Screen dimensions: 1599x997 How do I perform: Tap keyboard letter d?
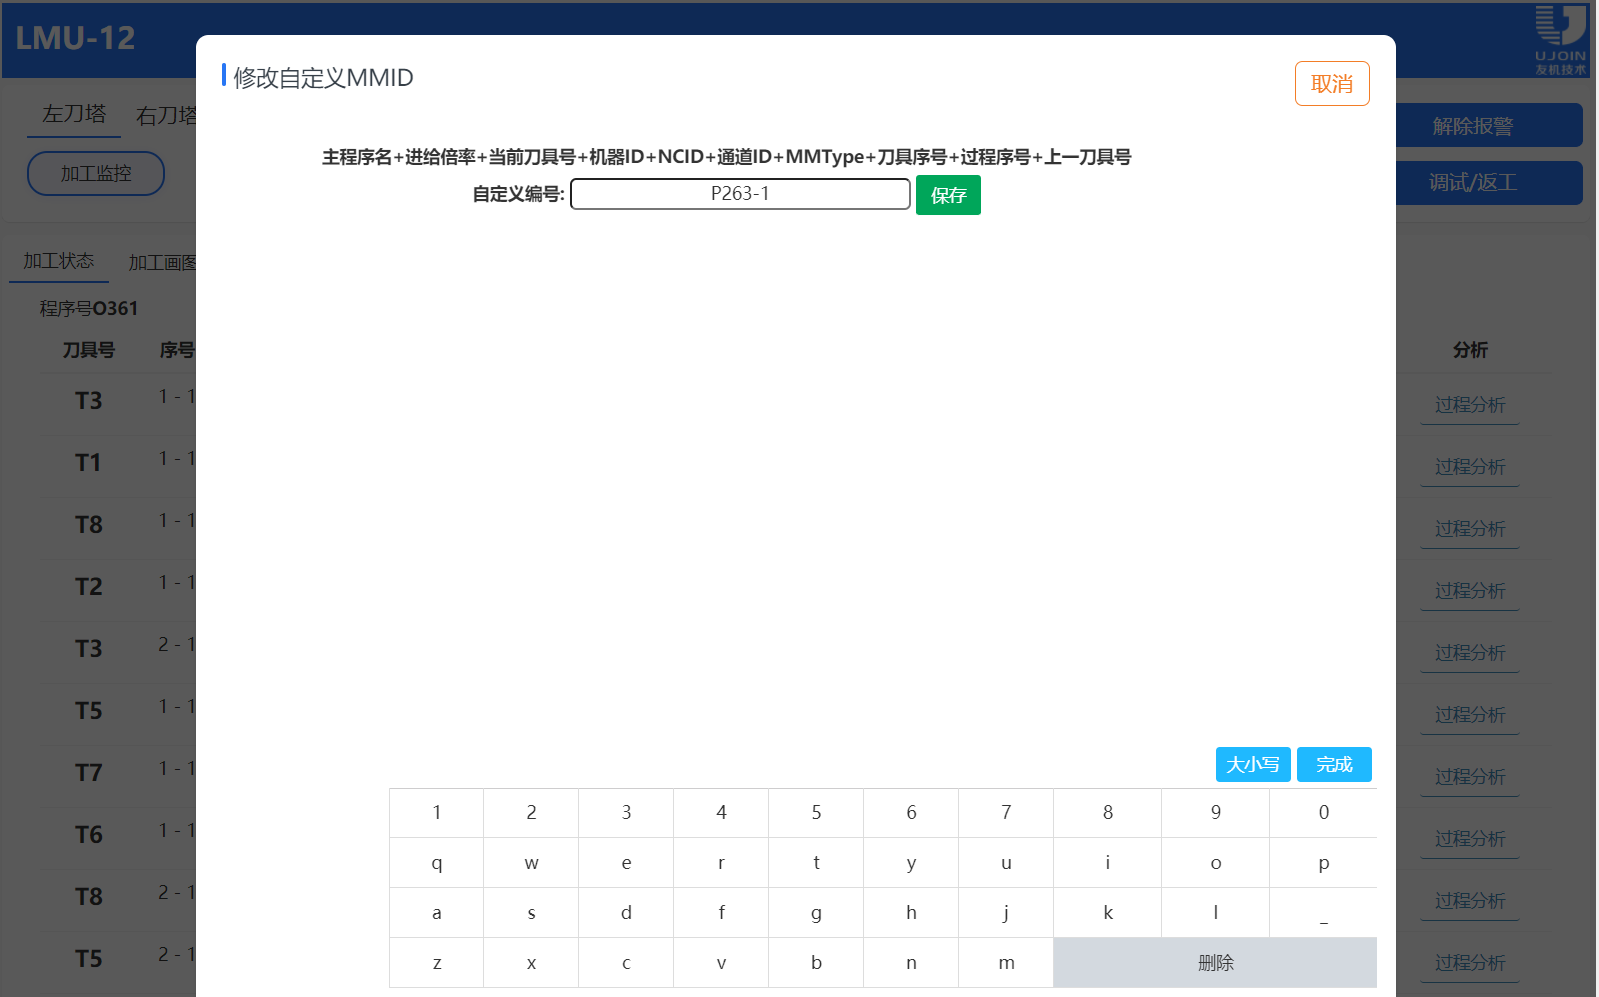tap(626, 913)
